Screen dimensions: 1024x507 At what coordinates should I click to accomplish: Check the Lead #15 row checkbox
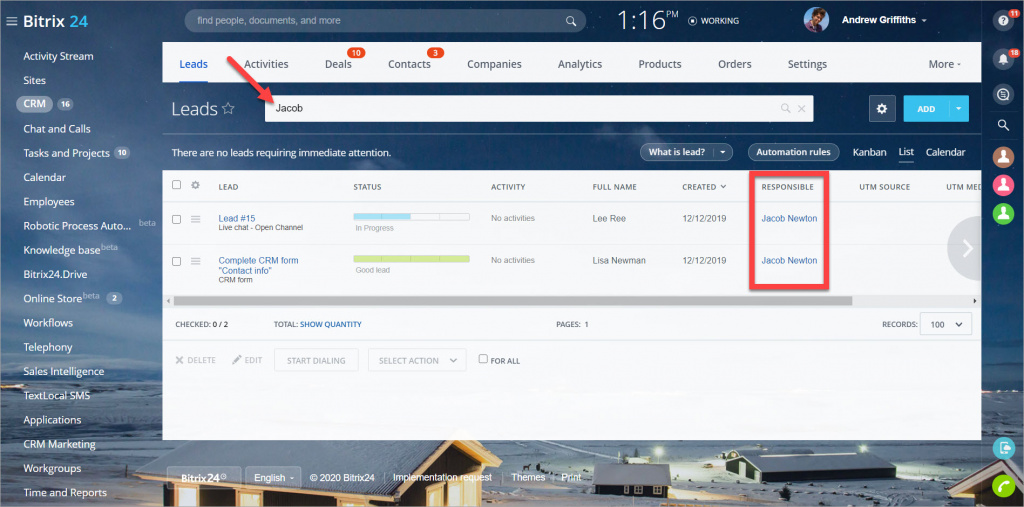(x=176, y=220)
